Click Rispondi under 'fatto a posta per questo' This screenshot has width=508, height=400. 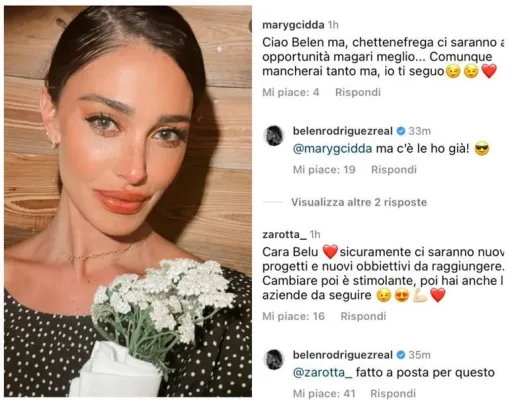(x=393, y=394)
